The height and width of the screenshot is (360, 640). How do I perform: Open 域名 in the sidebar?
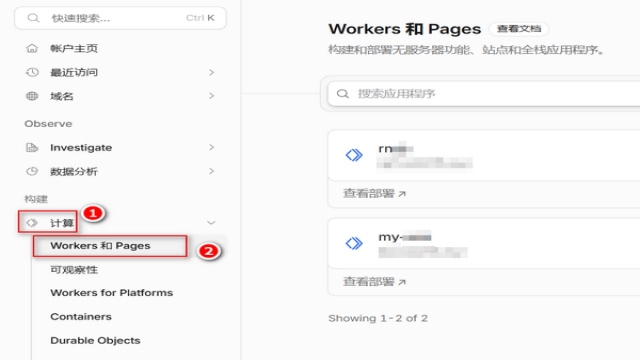(62, 96)
